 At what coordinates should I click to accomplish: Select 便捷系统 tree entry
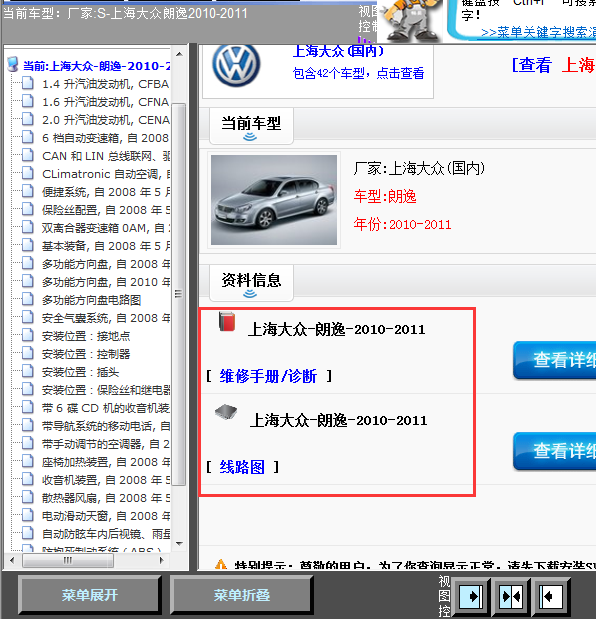tap(105, 192)
